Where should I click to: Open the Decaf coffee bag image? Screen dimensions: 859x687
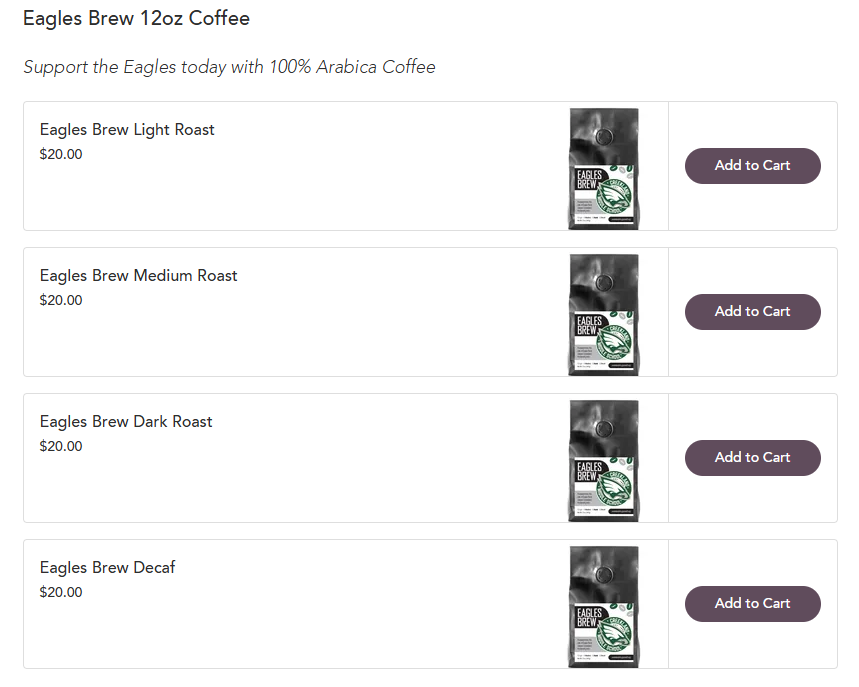click(604, 607)
